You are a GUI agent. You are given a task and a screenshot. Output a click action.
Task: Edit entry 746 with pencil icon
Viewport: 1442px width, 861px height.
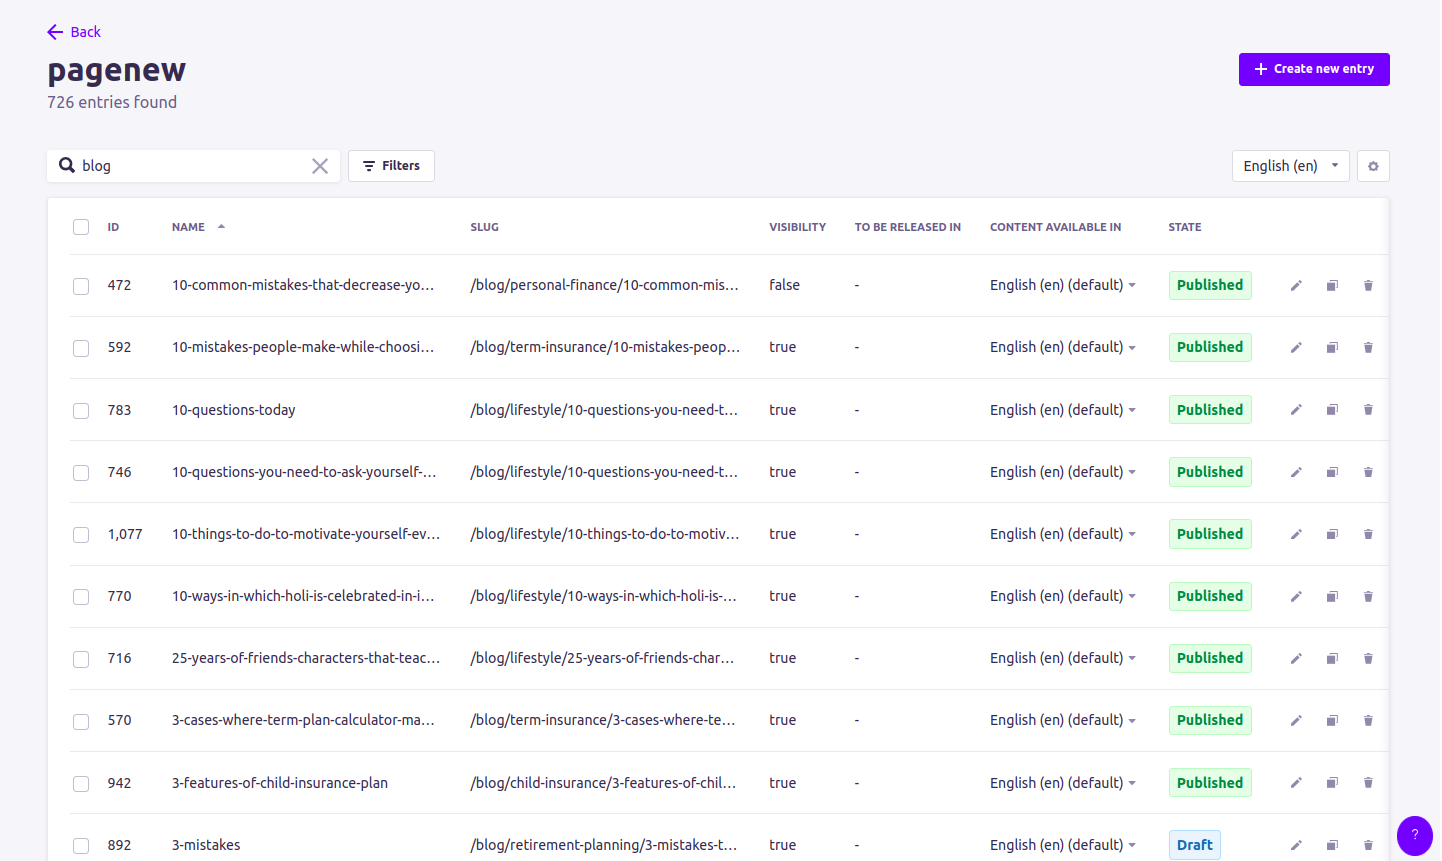pyautogui.click(x=1296, y=472)
